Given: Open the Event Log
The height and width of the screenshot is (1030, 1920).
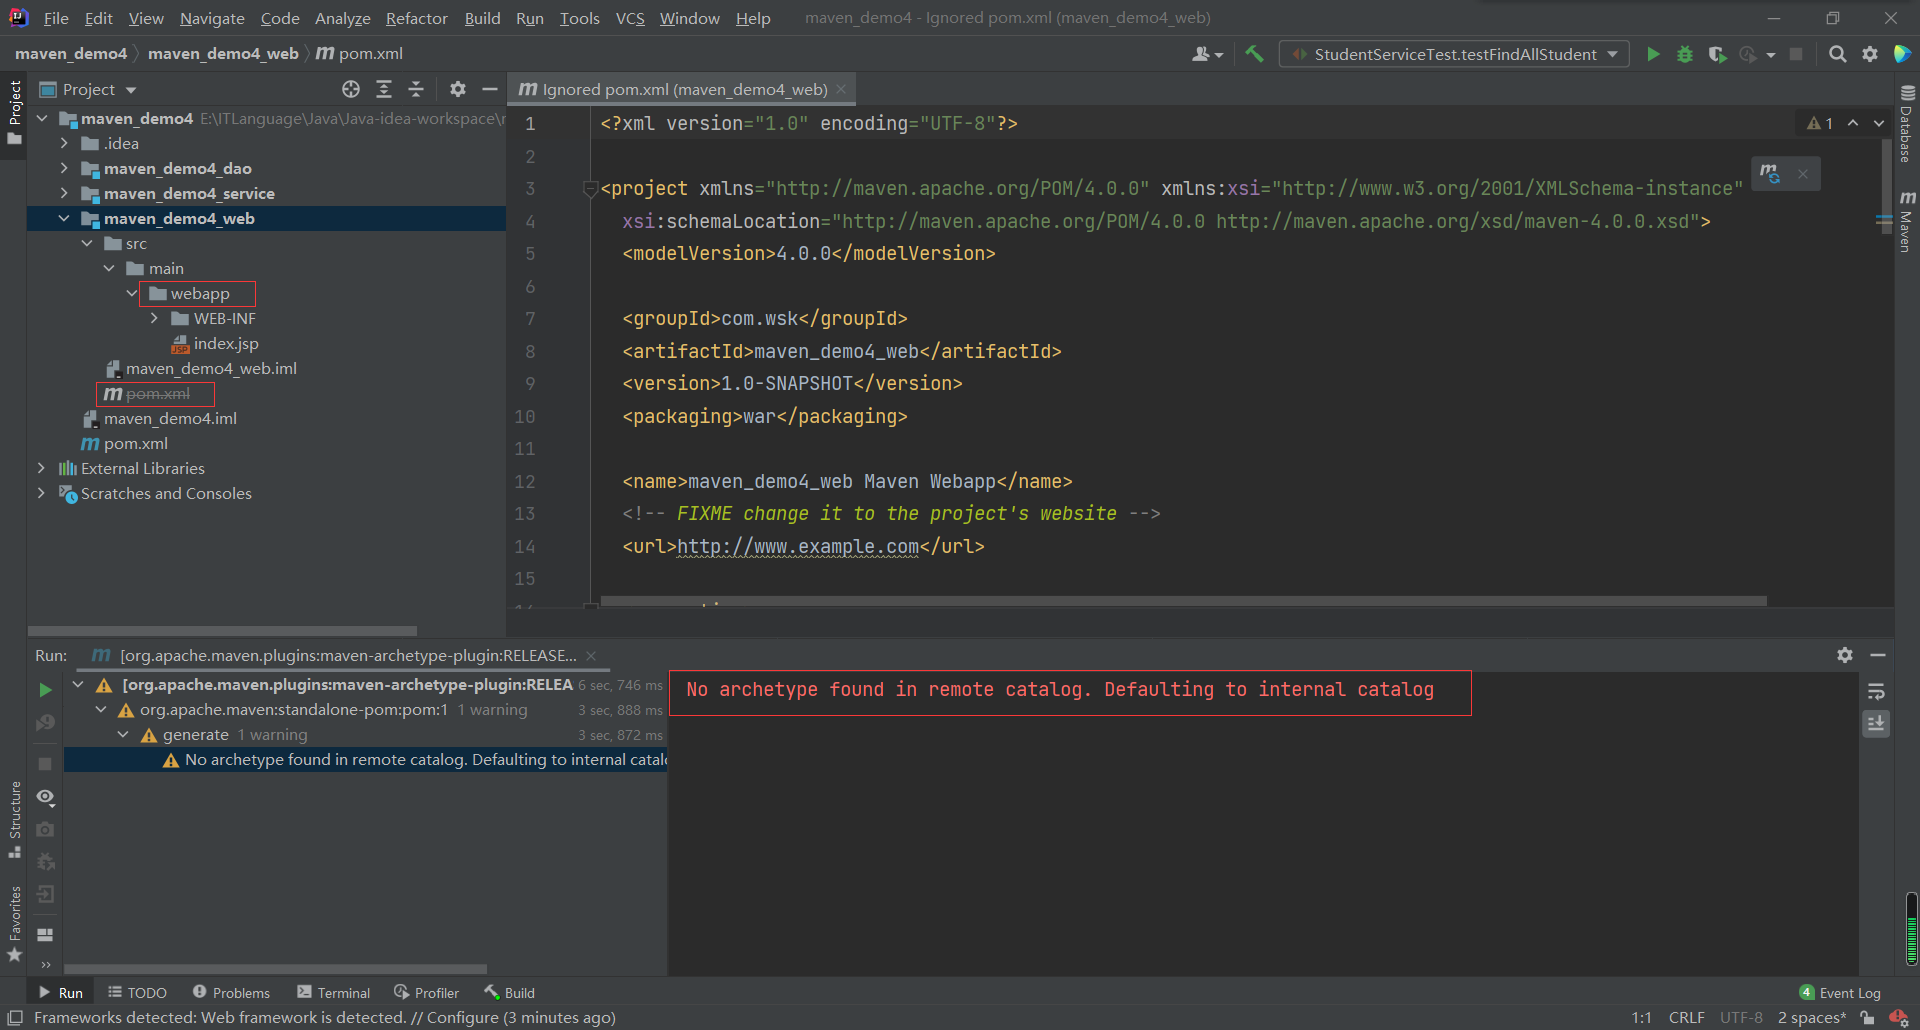Looking at the screenshot, I should [x=1840, y=992].
